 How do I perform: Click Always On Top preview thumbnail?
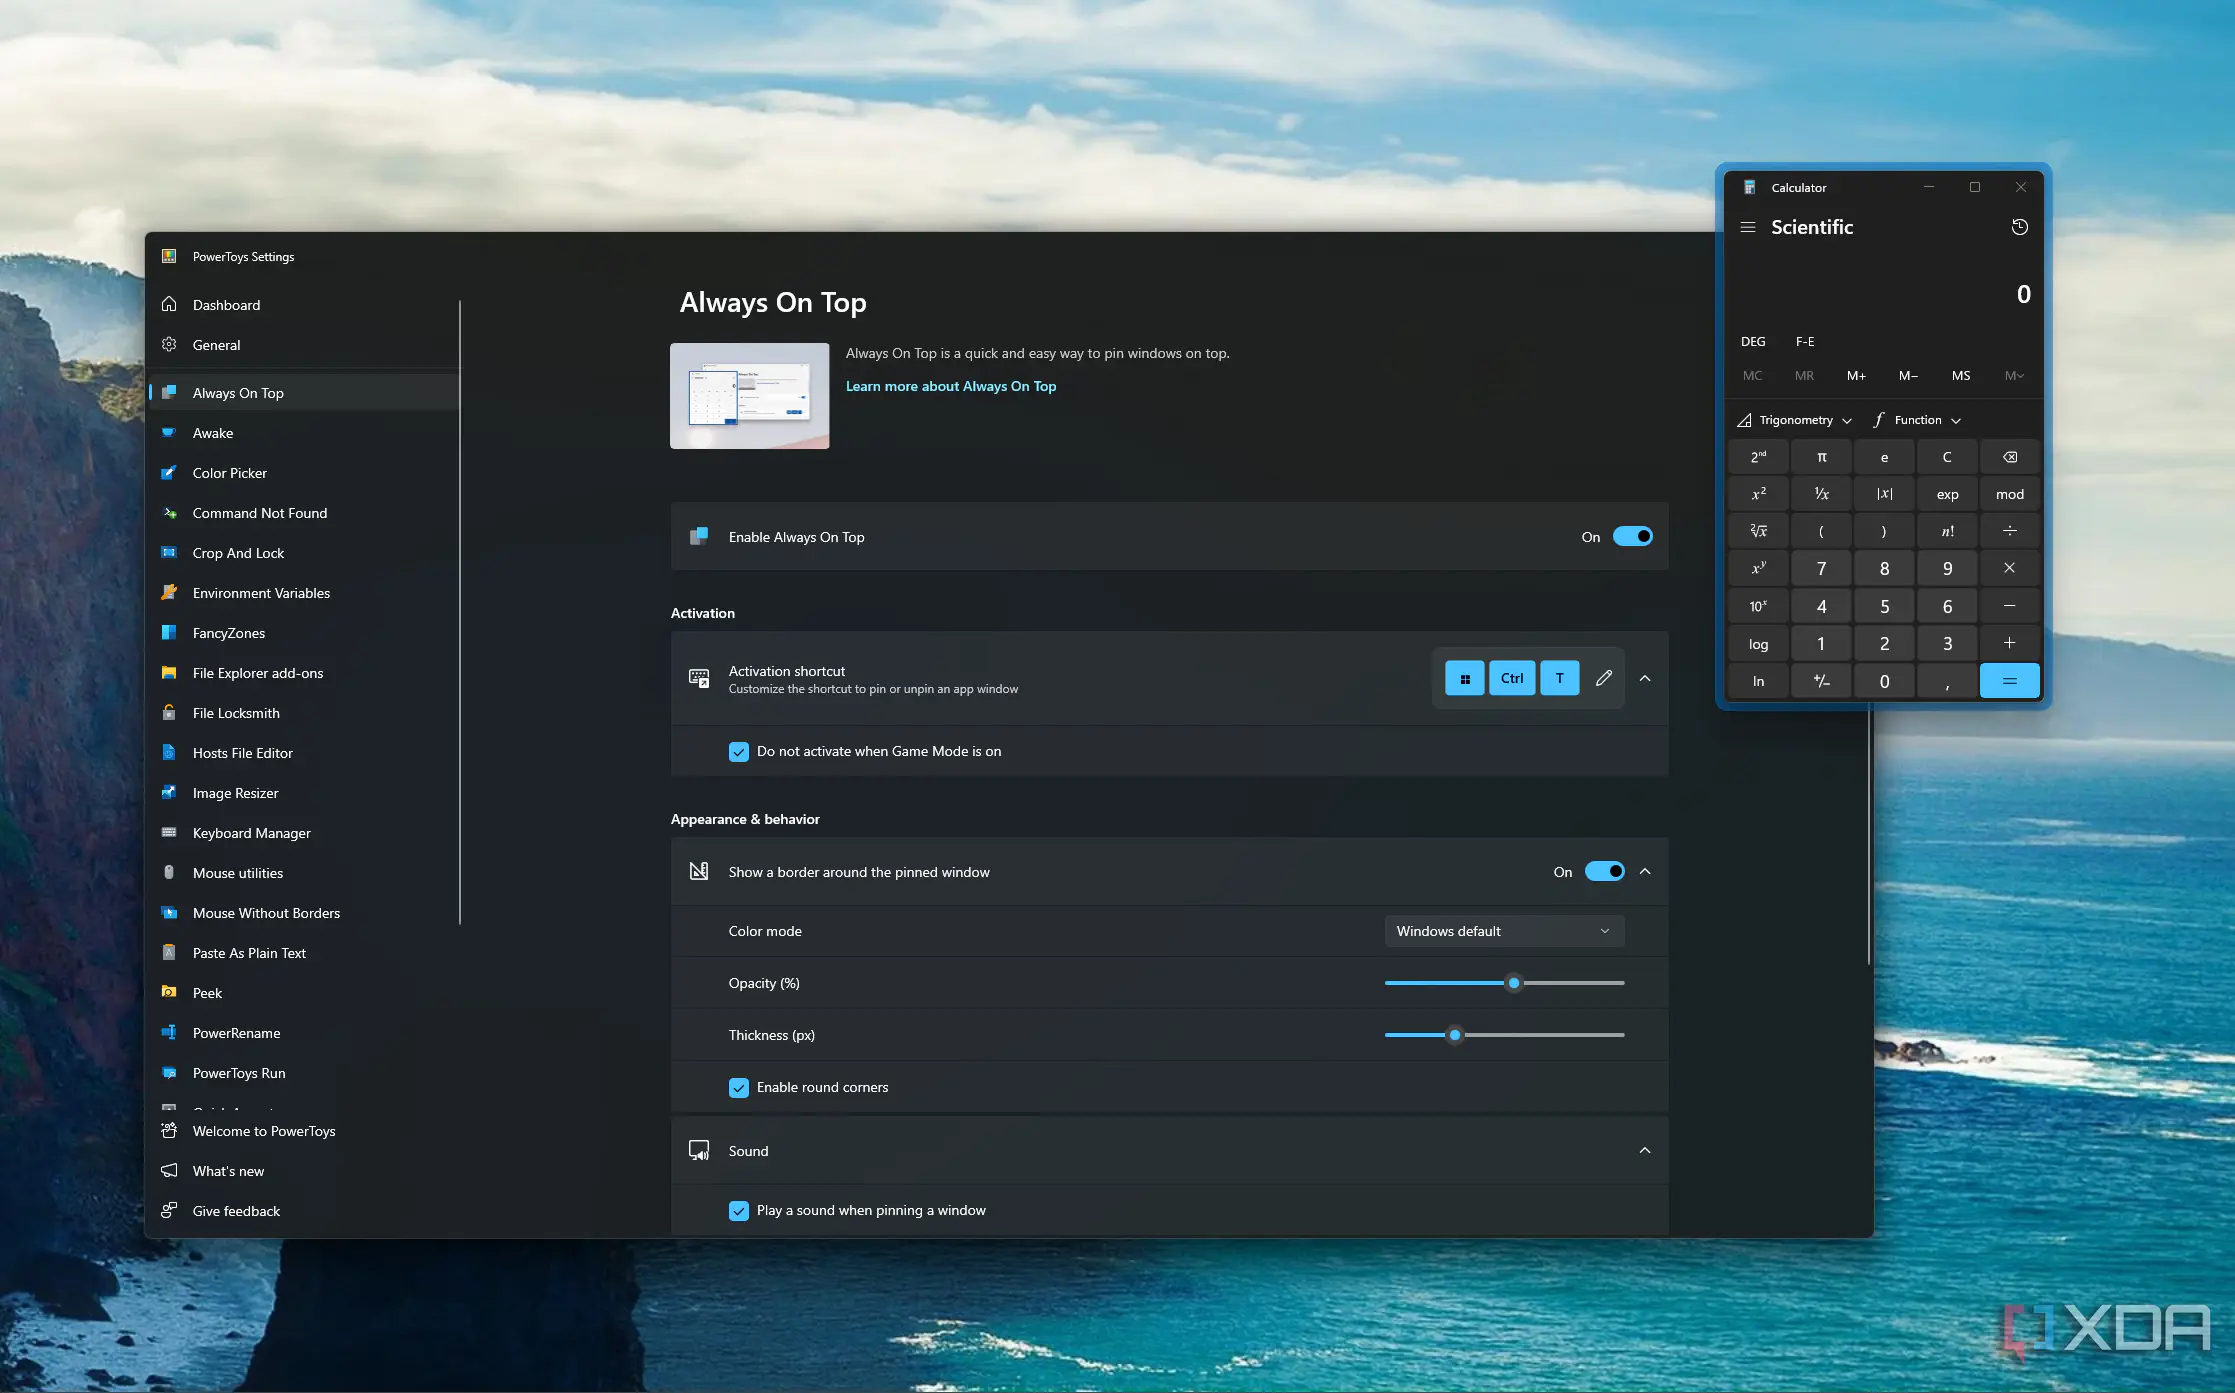click(x=749, y=396)
